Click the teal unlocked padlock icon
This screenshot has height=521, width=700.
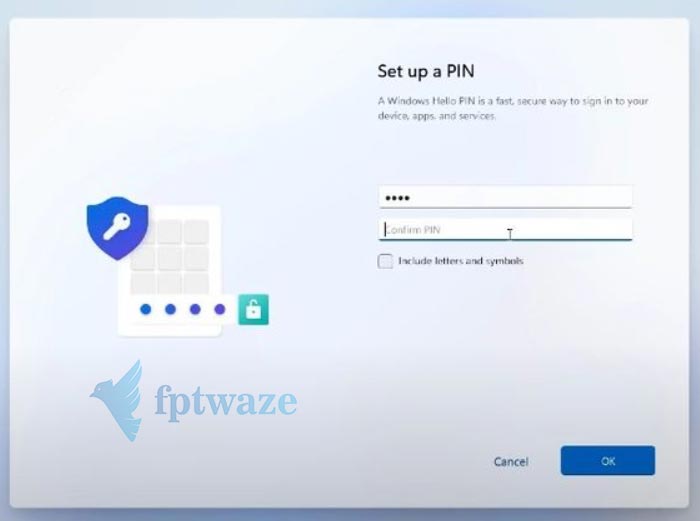coord(253,309)
